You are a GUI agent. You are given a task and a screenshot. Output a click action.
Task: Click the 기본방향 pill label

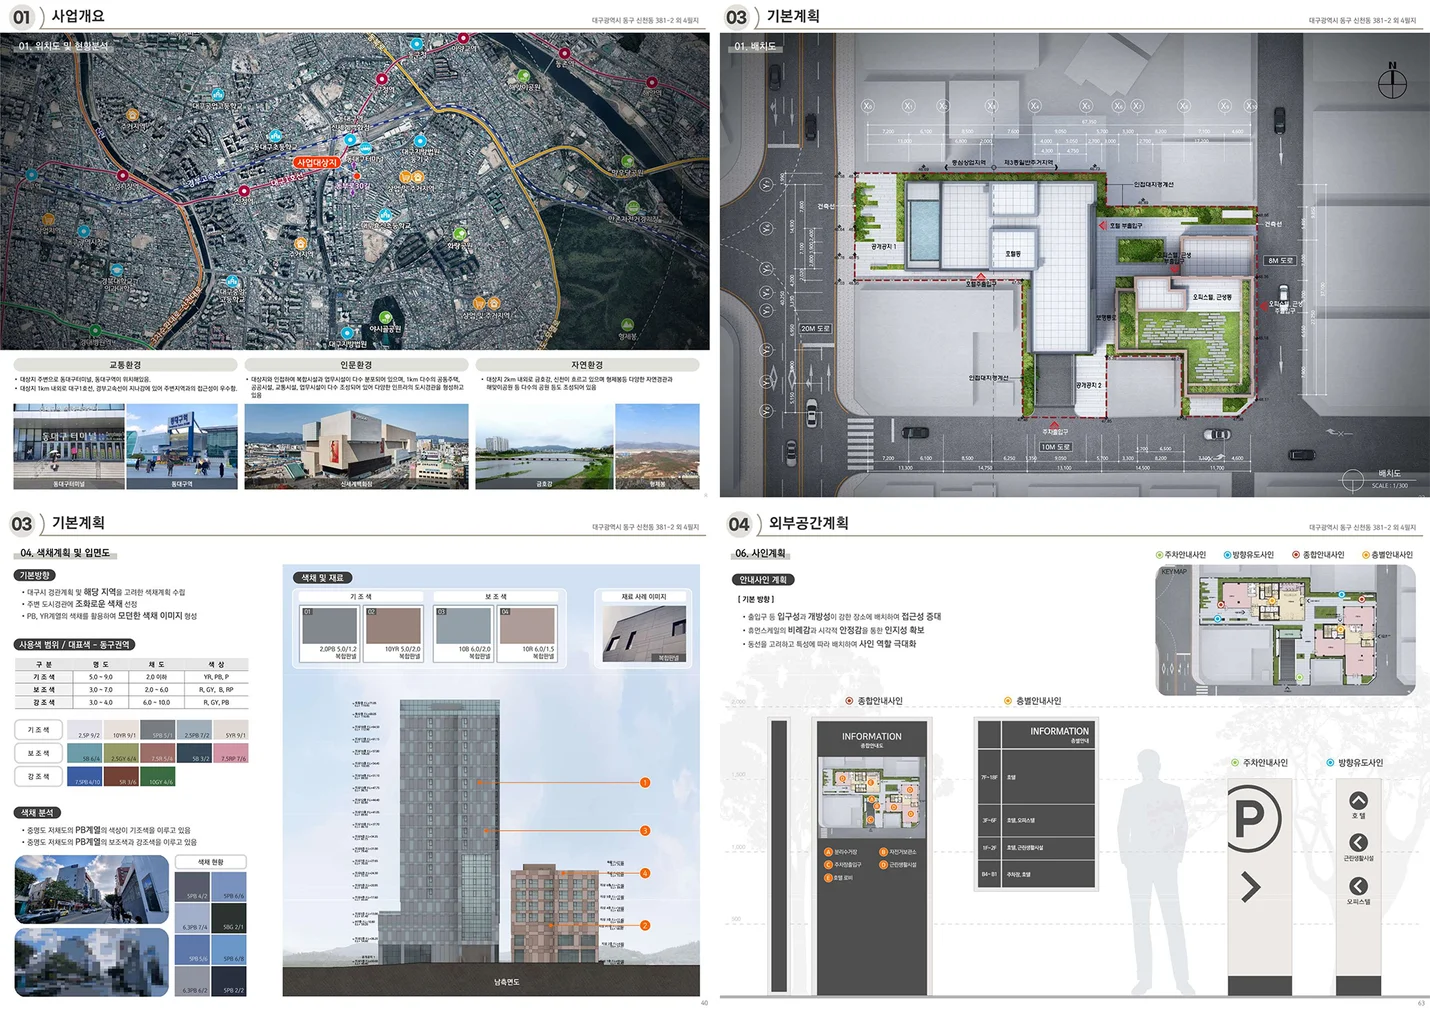tap(35, 575)
